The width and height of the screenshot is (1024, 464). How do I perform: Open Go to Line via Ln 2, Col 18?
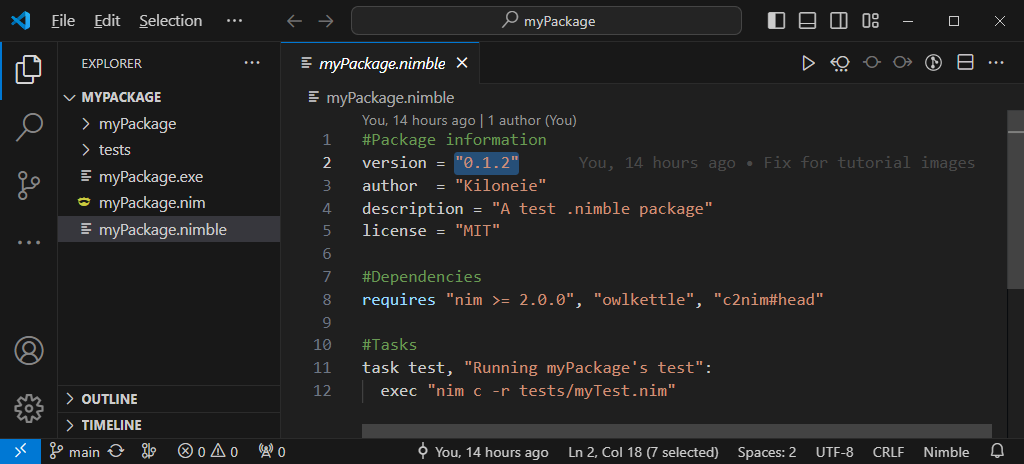[643, 452]
